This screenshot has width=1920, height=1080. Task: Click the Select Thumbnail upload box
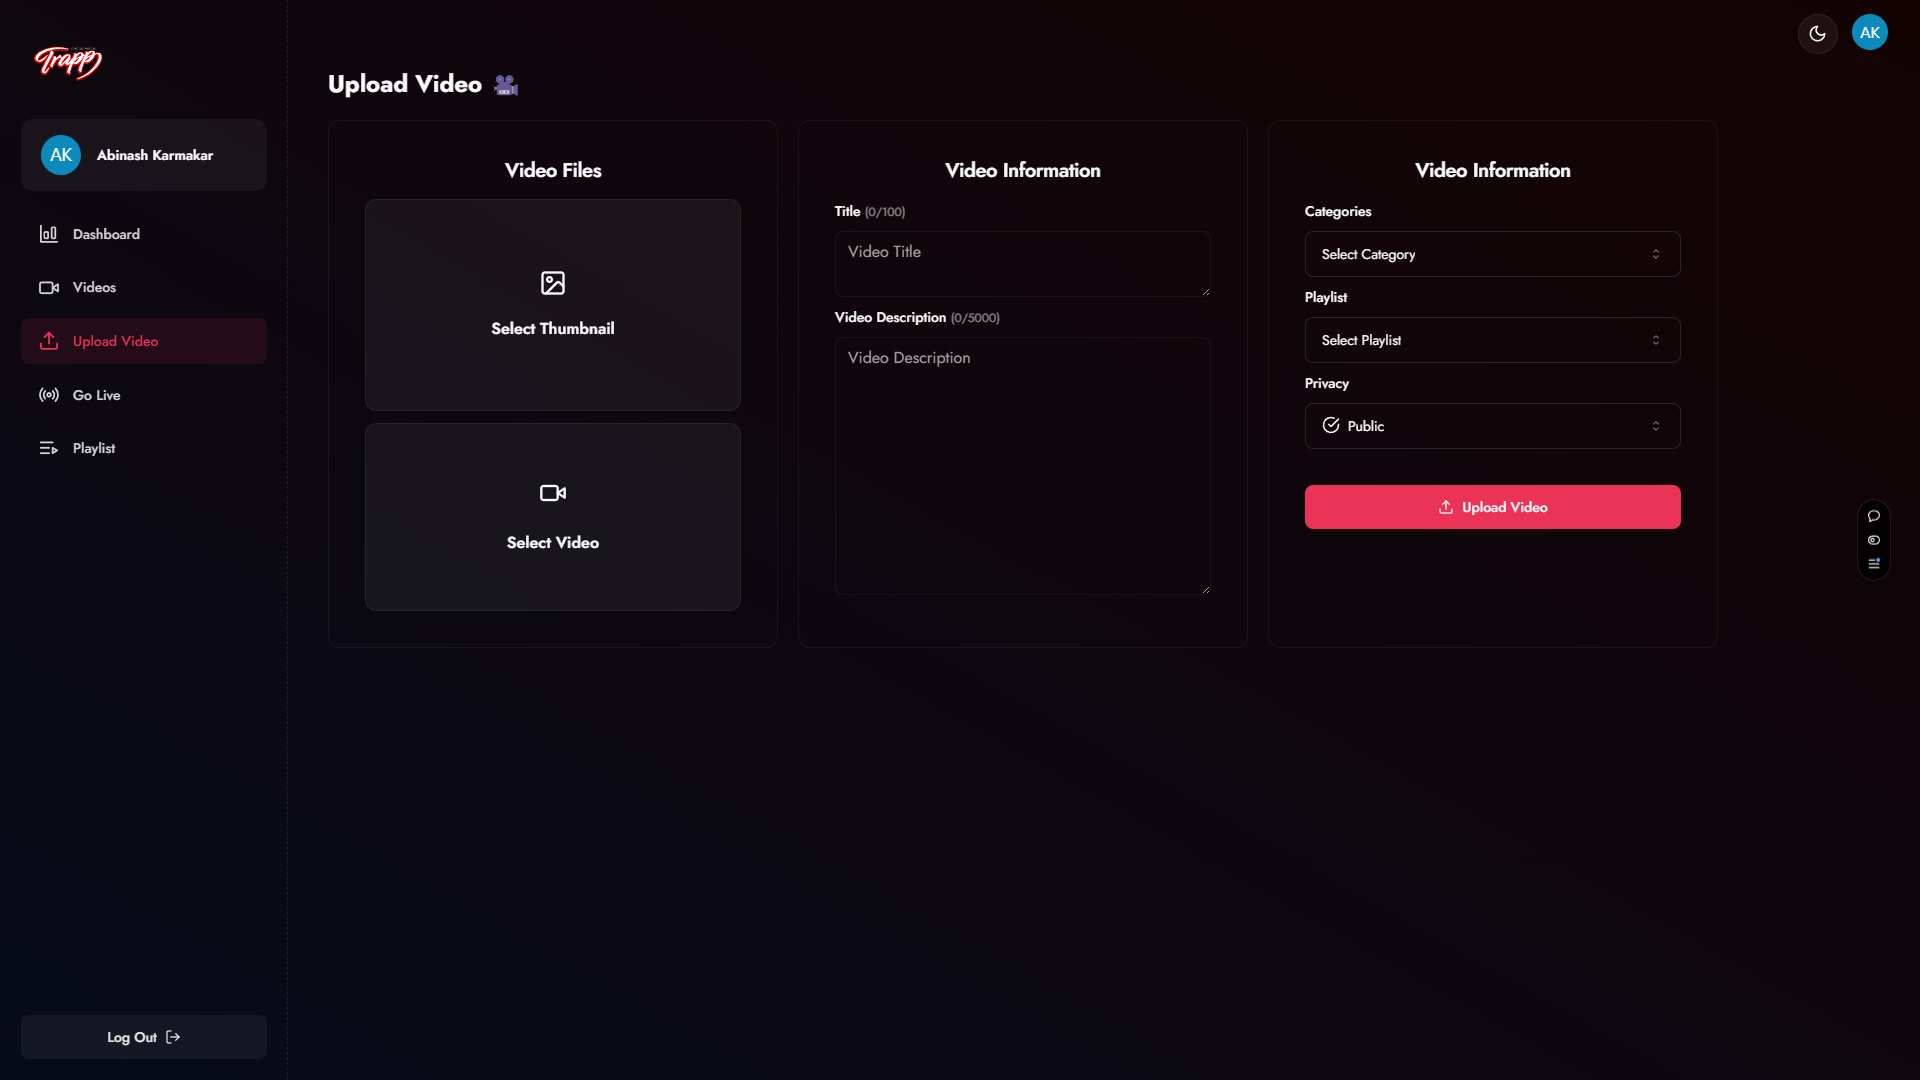552,305
